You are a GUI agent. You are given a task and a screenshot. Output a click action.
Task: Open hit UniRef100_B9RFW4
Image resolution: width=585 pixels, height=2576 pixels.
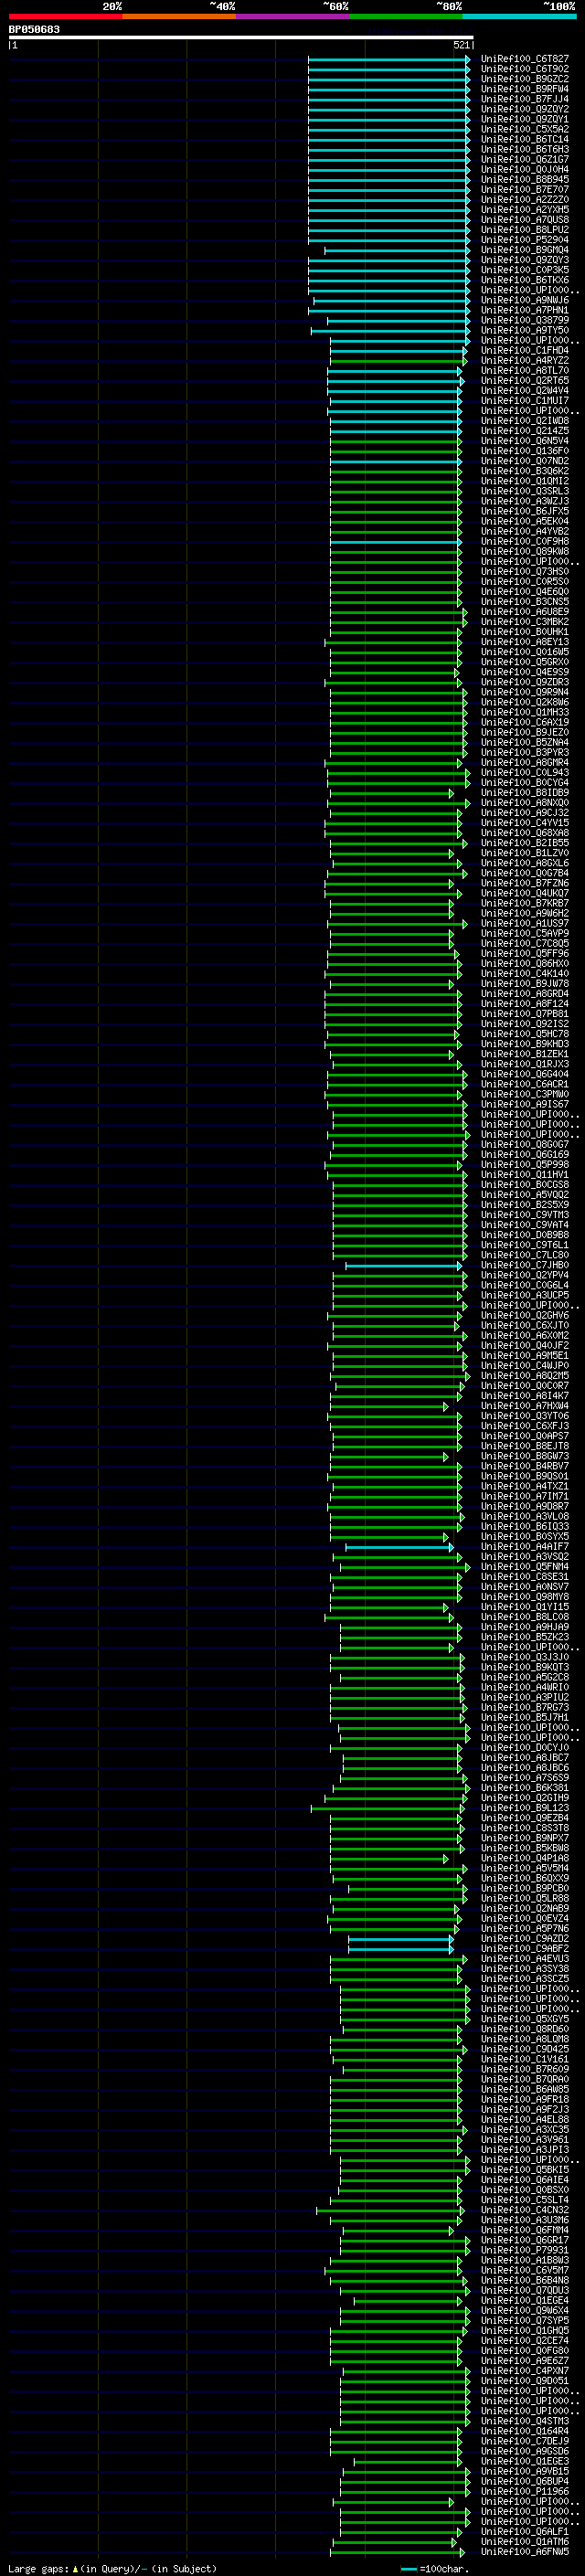[x=524, y=89]
